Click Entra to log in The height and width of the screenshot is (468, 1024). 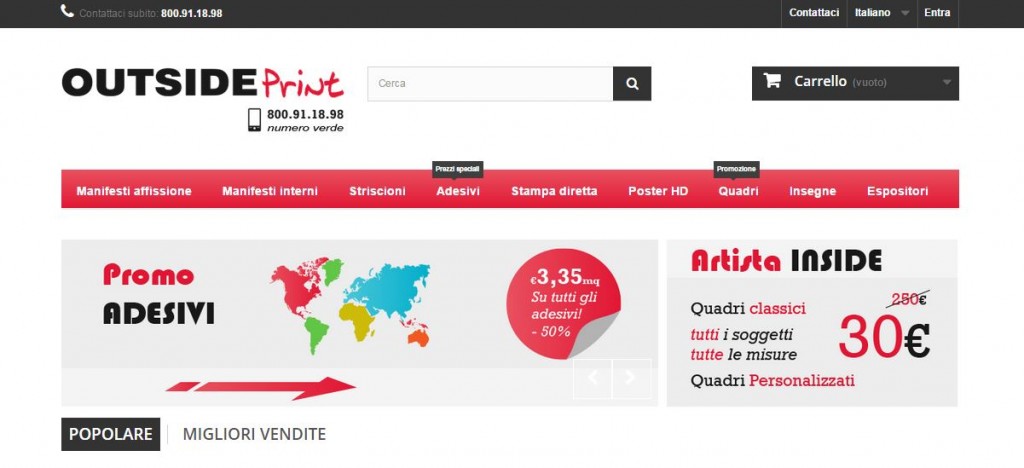click(937, 13)
